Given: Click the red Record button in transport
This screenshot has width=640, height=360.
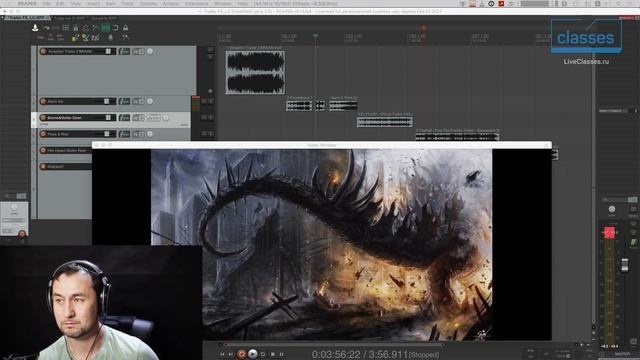Looking at the screenshot, I should point(242,354).
